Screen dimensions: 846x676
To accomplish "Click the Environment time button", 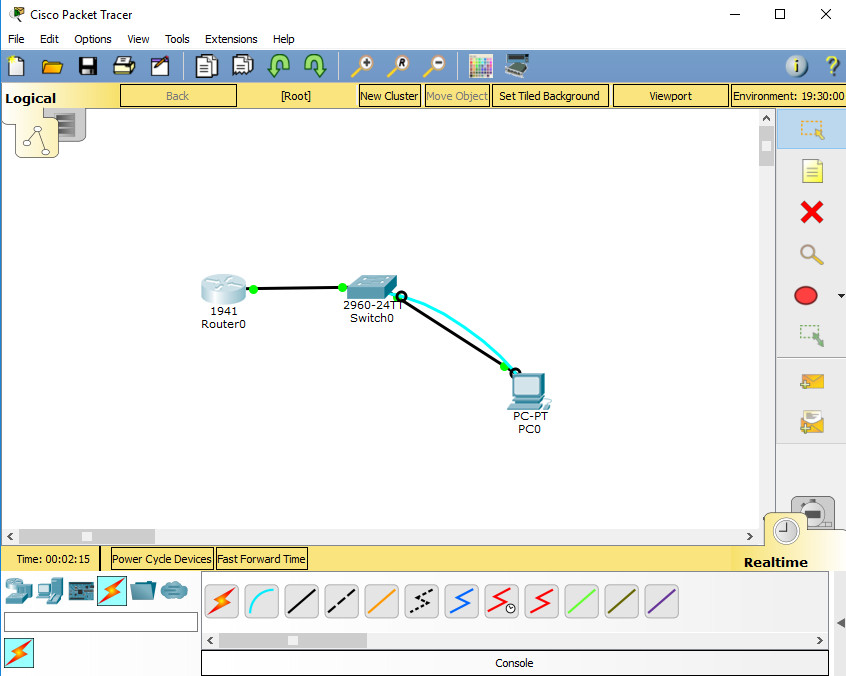I will pyautogui.click(x=788, y=96).
